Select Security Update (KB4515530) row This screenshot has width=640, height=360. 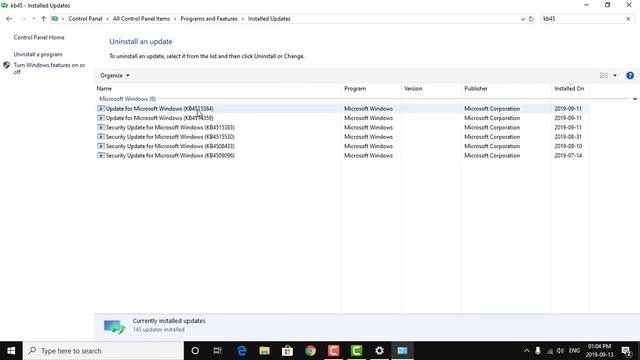343,137
